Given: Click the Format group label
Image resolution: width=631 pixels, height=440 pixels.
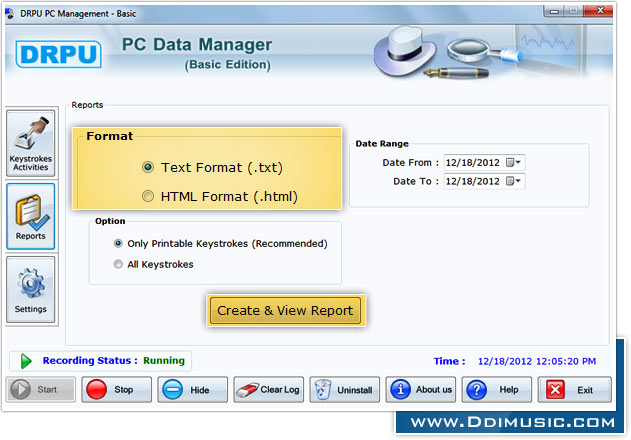Looking at the screenshot, I should 110,136.
